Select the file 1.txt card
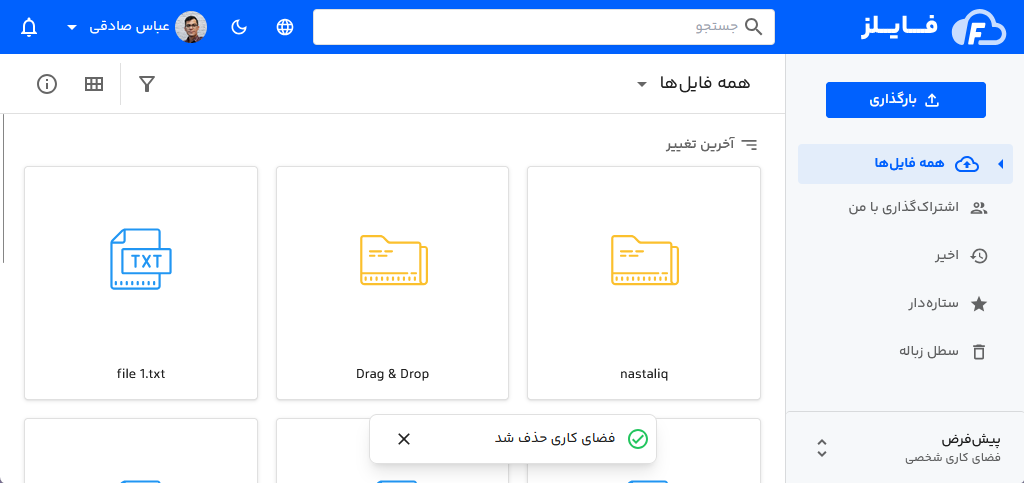Screen dimensions: 1024x483 141,283
